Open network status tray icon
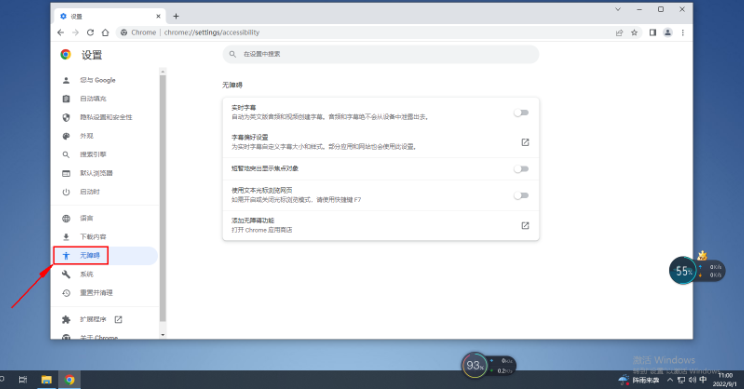 click(x=681, y=380)
